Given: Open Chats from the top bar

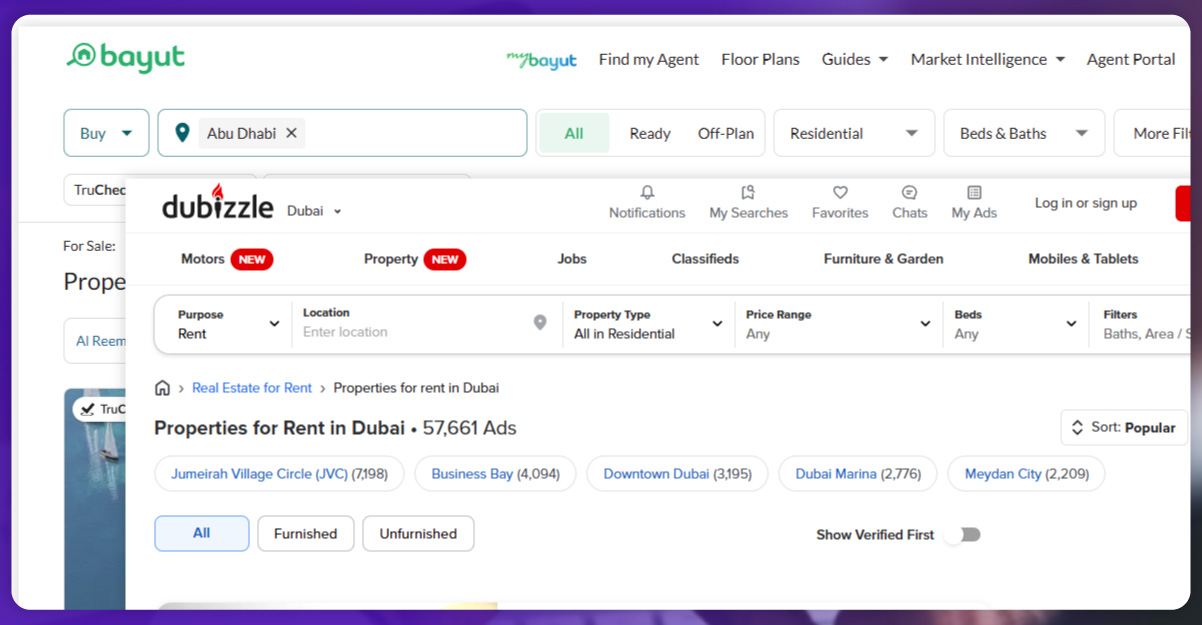Looking at the screenshot, I should [909, 203].
